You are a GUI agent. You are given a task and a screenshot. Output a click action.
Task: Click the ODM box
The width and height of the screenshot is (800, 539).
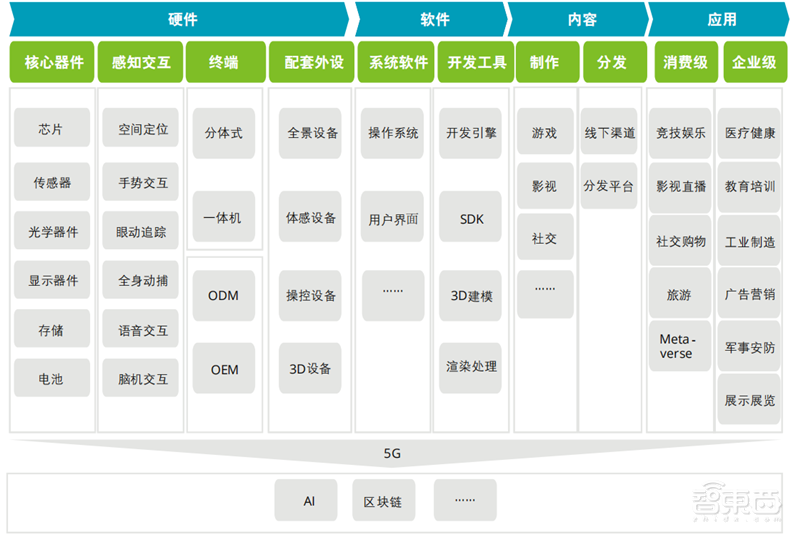pyautogui.click(x=224, y=296)
